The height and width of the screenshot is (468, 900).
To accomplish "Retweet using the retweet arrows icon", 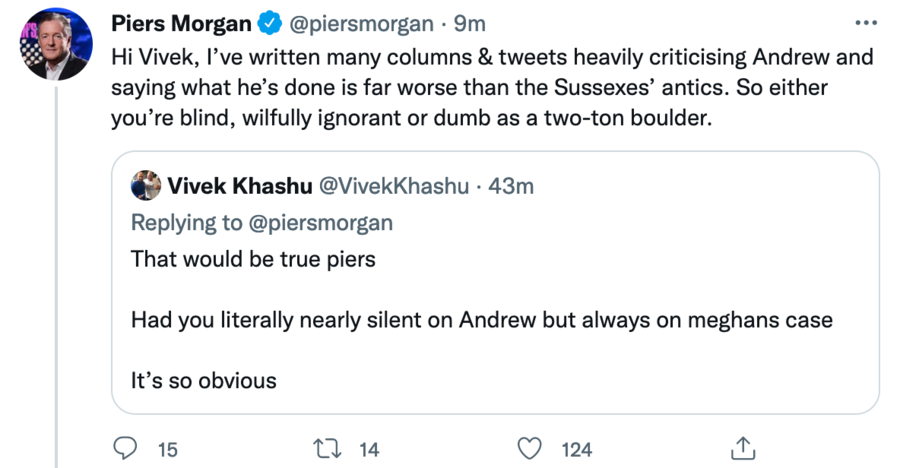I will 328,449.
